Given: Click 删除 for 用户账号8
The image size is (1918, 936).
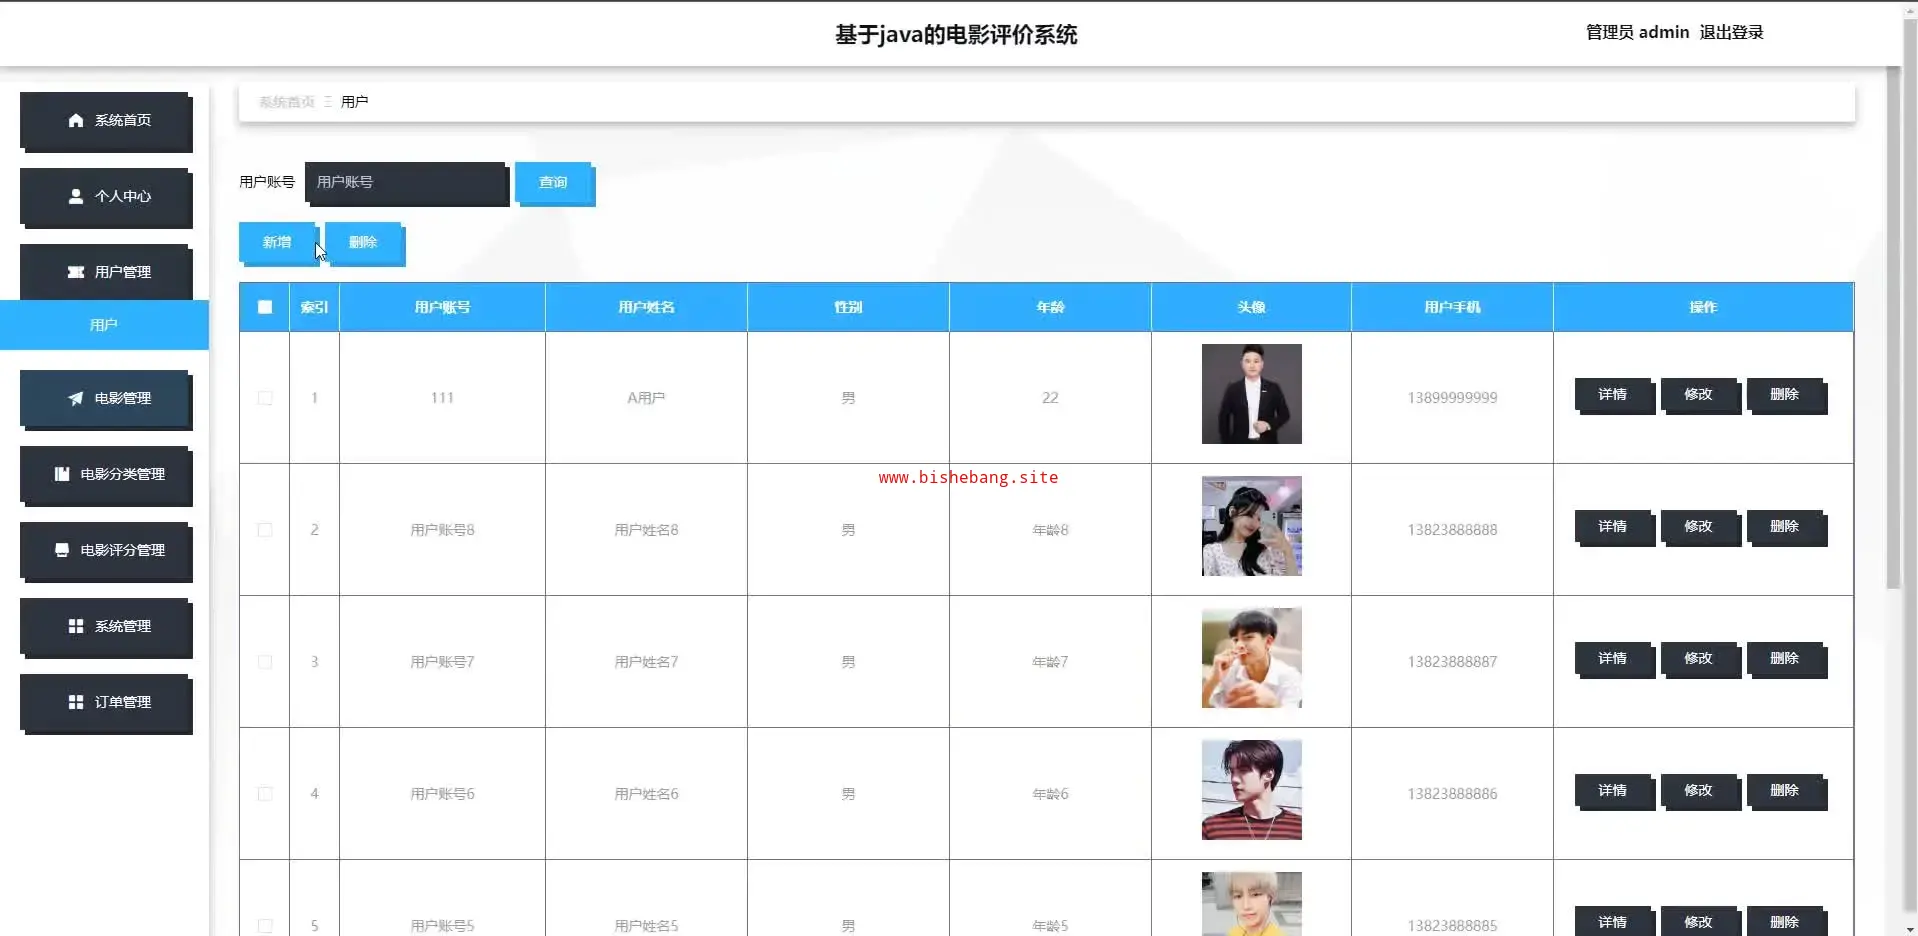Looking at the screenshot, I should coord(1785,527).
